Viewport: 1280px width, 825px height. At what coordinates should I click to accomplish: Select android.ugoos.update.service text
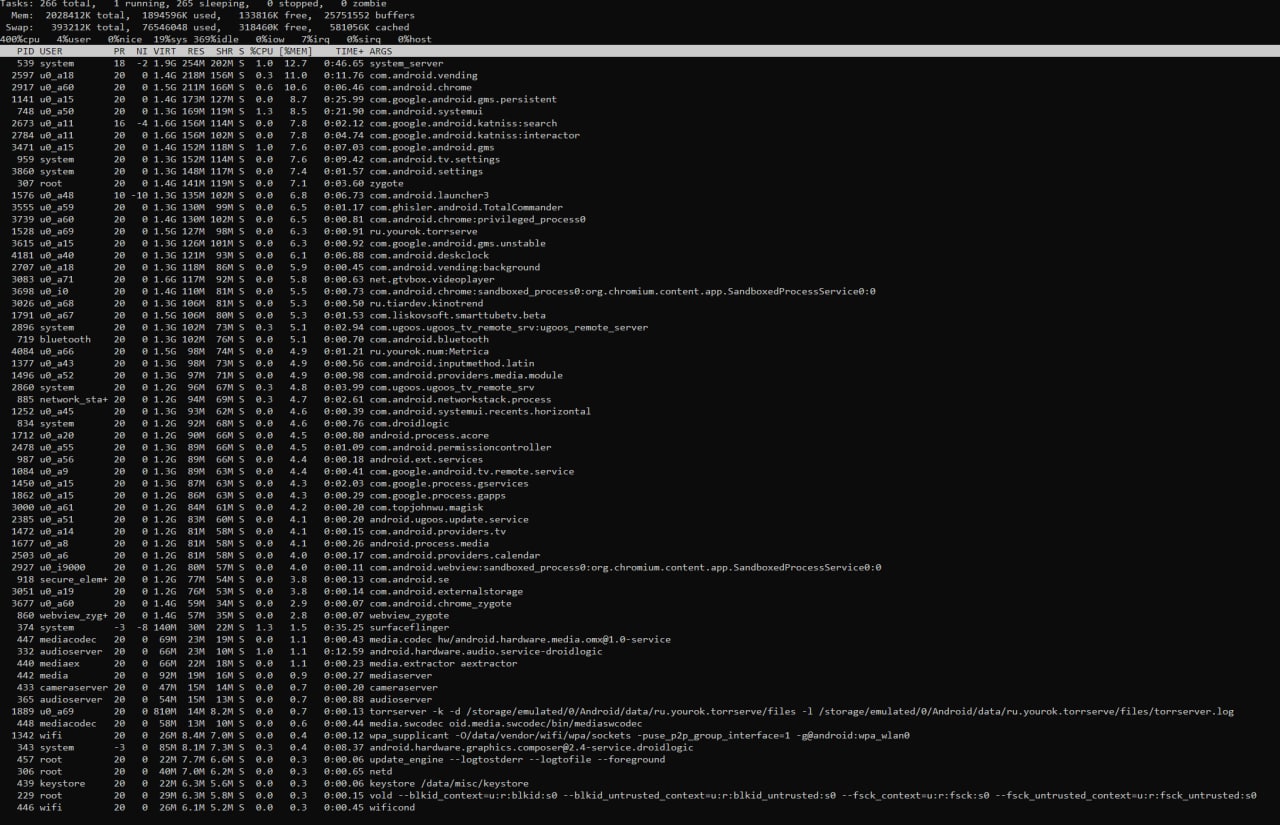pos(449,519)
